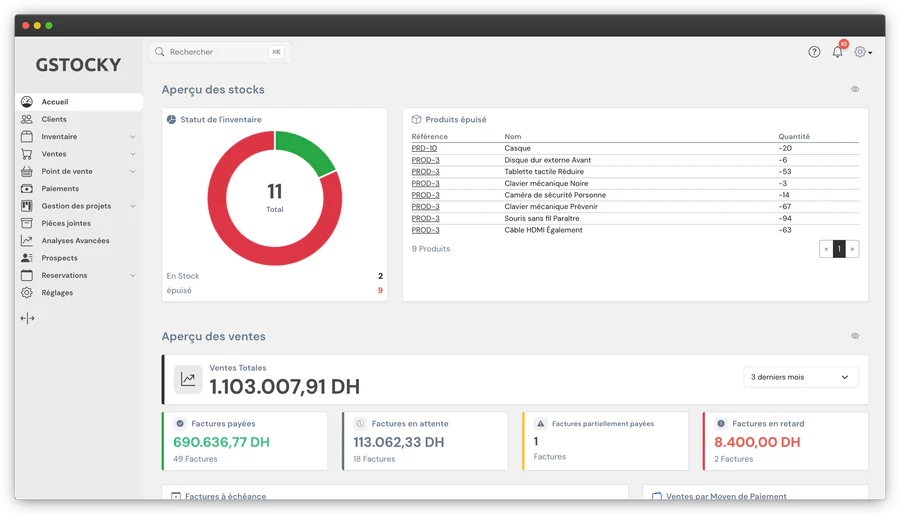Open the settings gear dropdown in header
The width and height of the screenshot is (900, 514).
coord(863,52)
